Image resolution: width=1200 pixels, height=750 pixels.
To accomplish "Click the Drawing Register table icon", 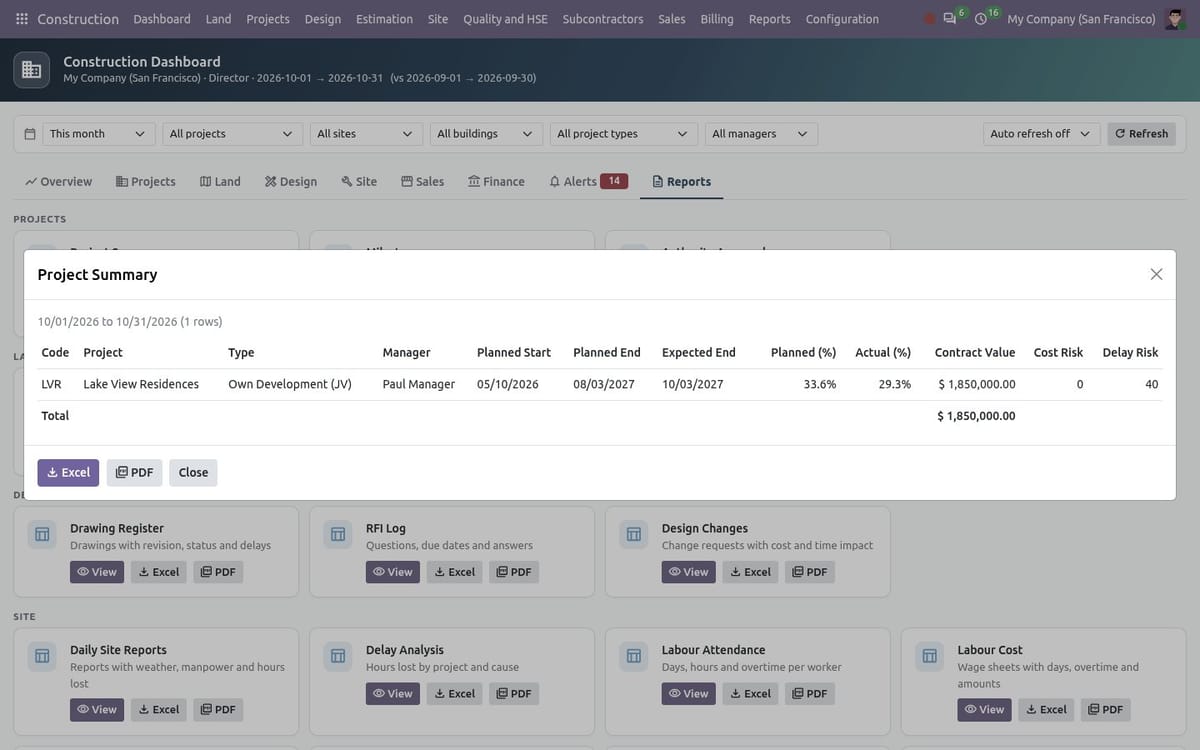I will (x=42, y=535).
